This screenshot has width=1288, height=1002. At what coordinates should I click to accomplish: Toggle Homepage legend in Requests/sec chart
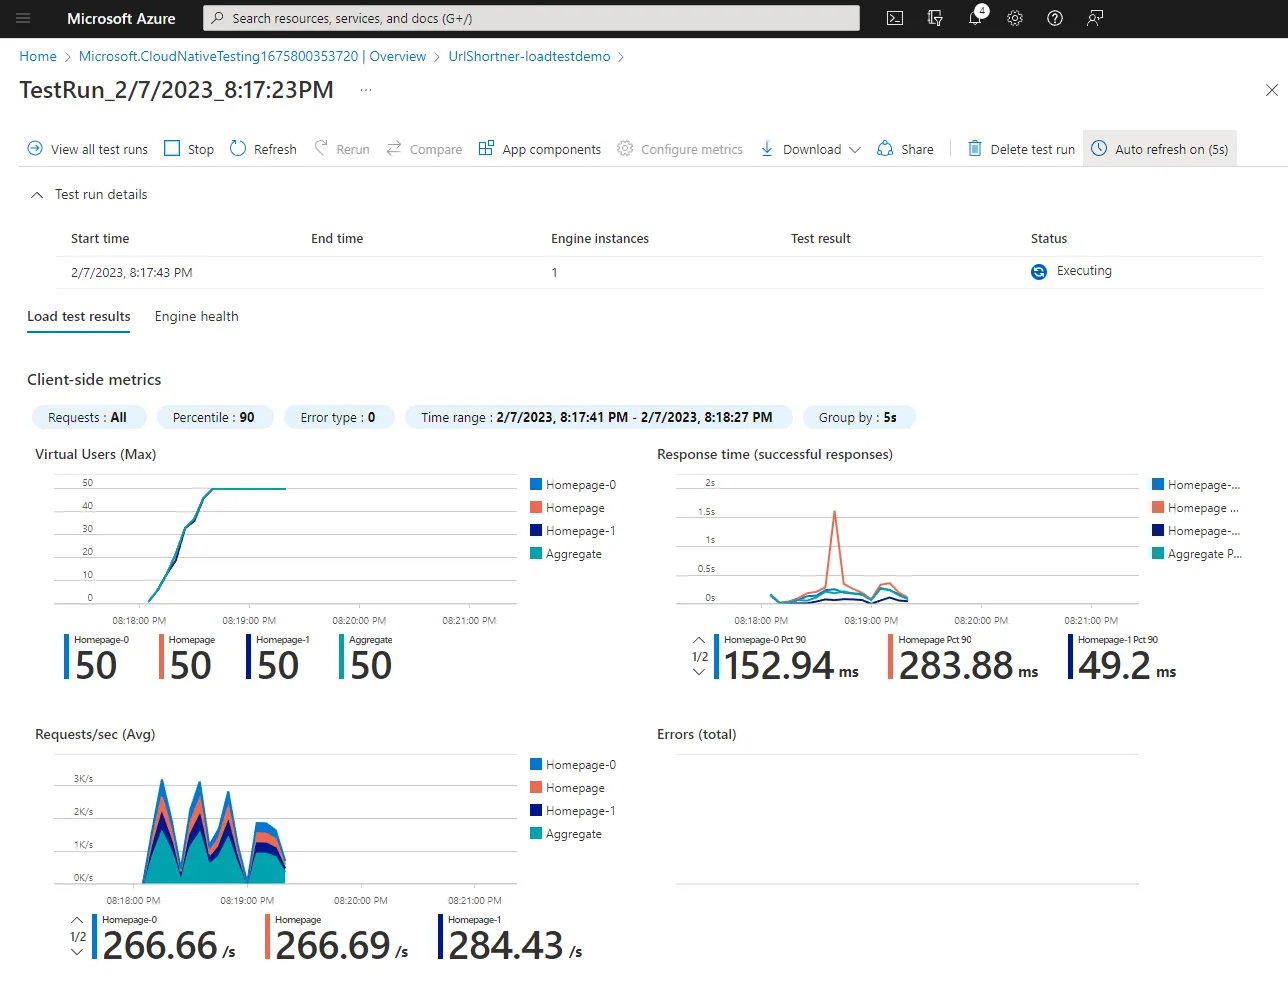567,788
